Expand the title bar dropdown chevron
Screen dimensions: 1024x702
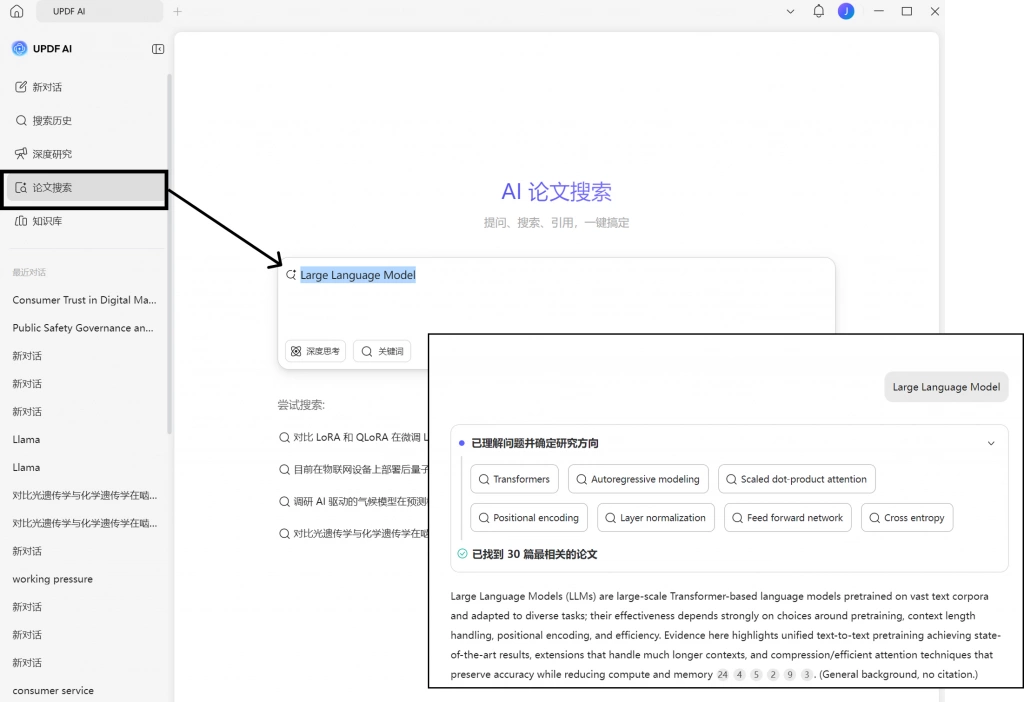790,11
